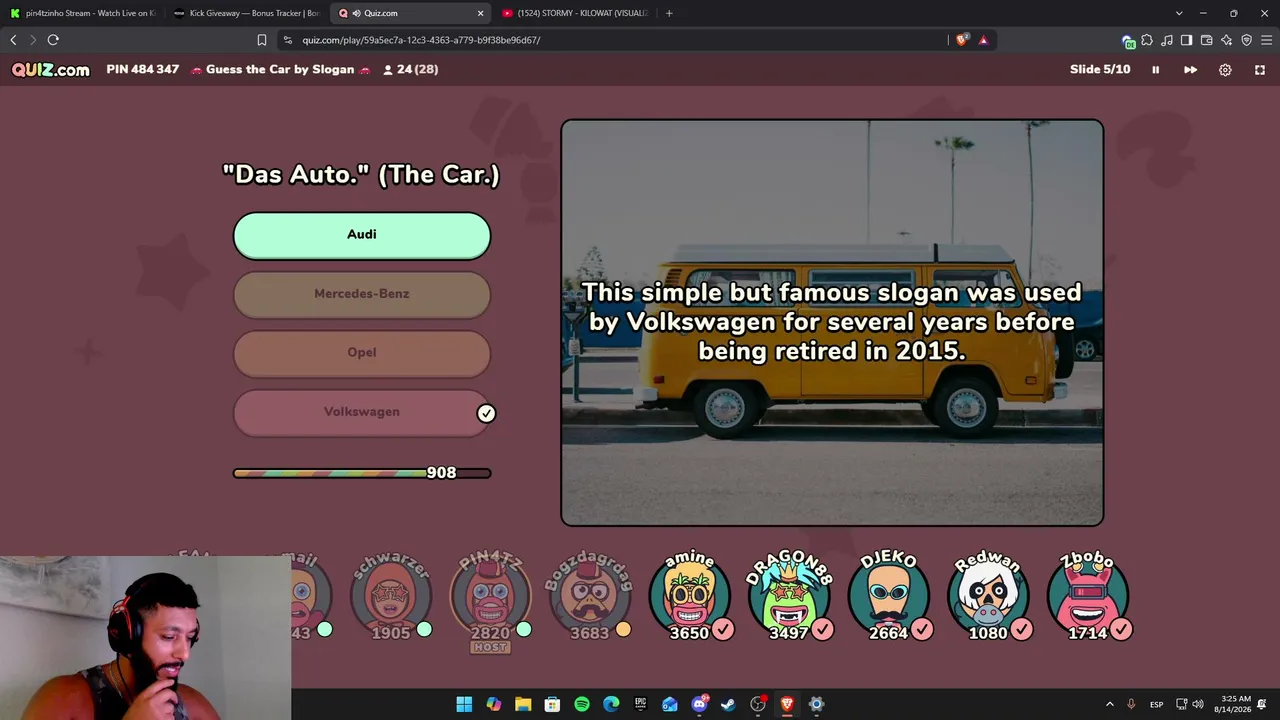Reload the Quiz.com page

(x=53, y=40)
